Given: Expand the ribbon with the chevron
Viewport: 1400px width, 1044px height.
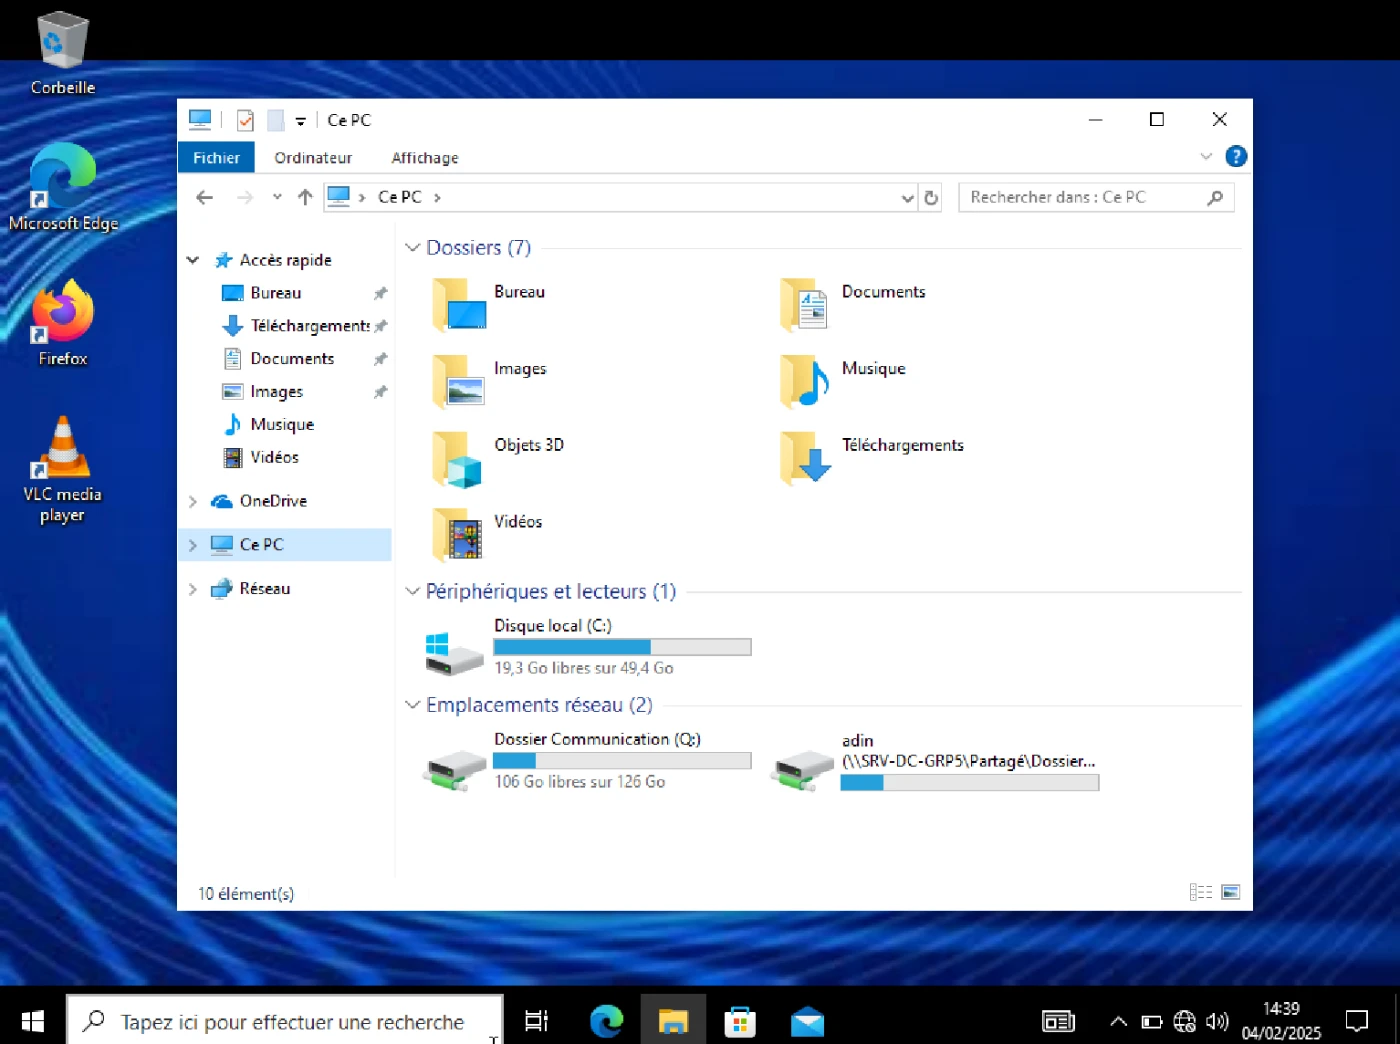Looking at the screenshot, I should coord(1206,157).
